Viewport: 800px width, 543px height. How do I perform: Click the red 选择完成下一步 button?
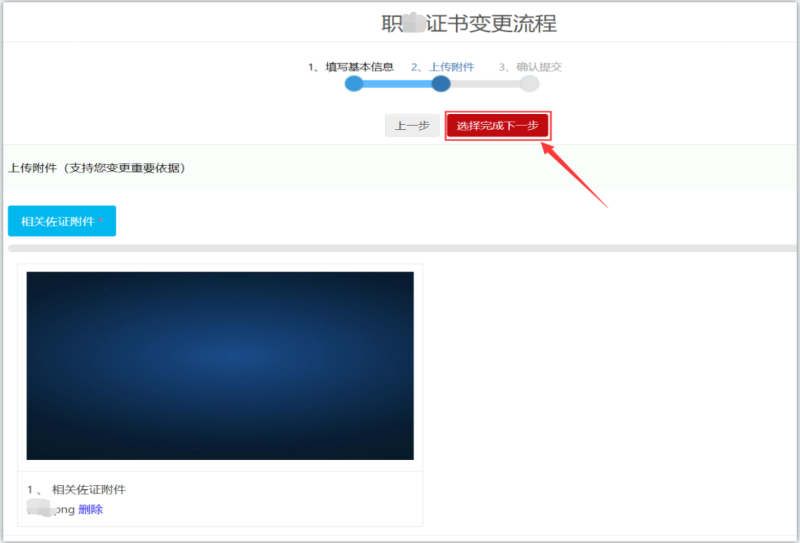pos(497,126)
